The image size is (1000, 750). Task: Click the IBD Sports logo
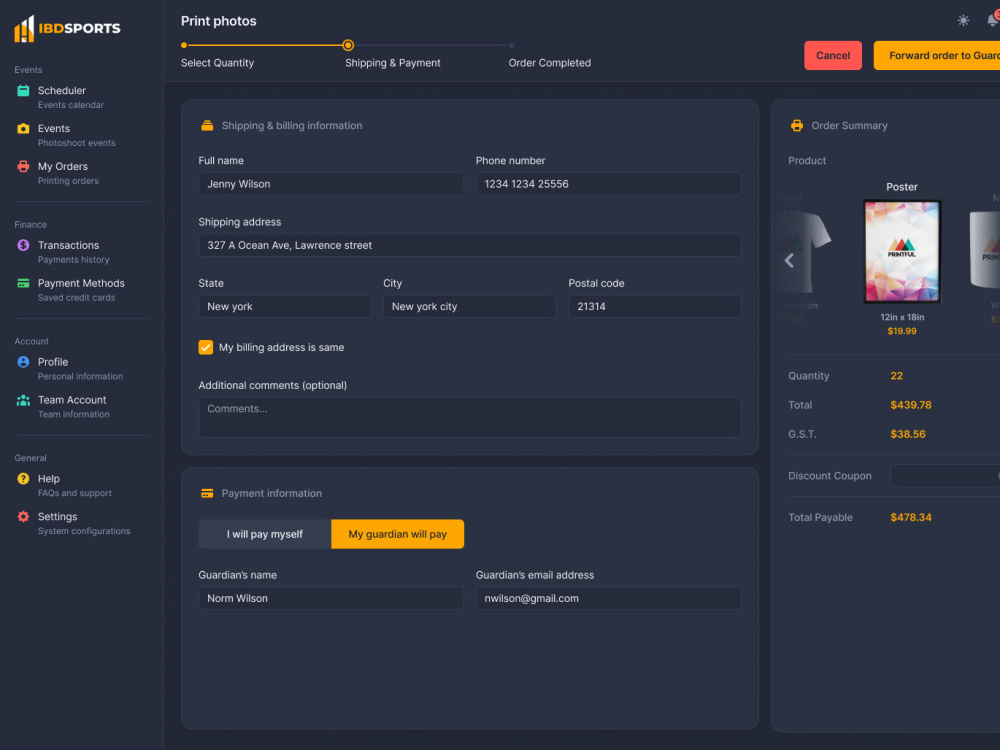click(x=67, y=29)
